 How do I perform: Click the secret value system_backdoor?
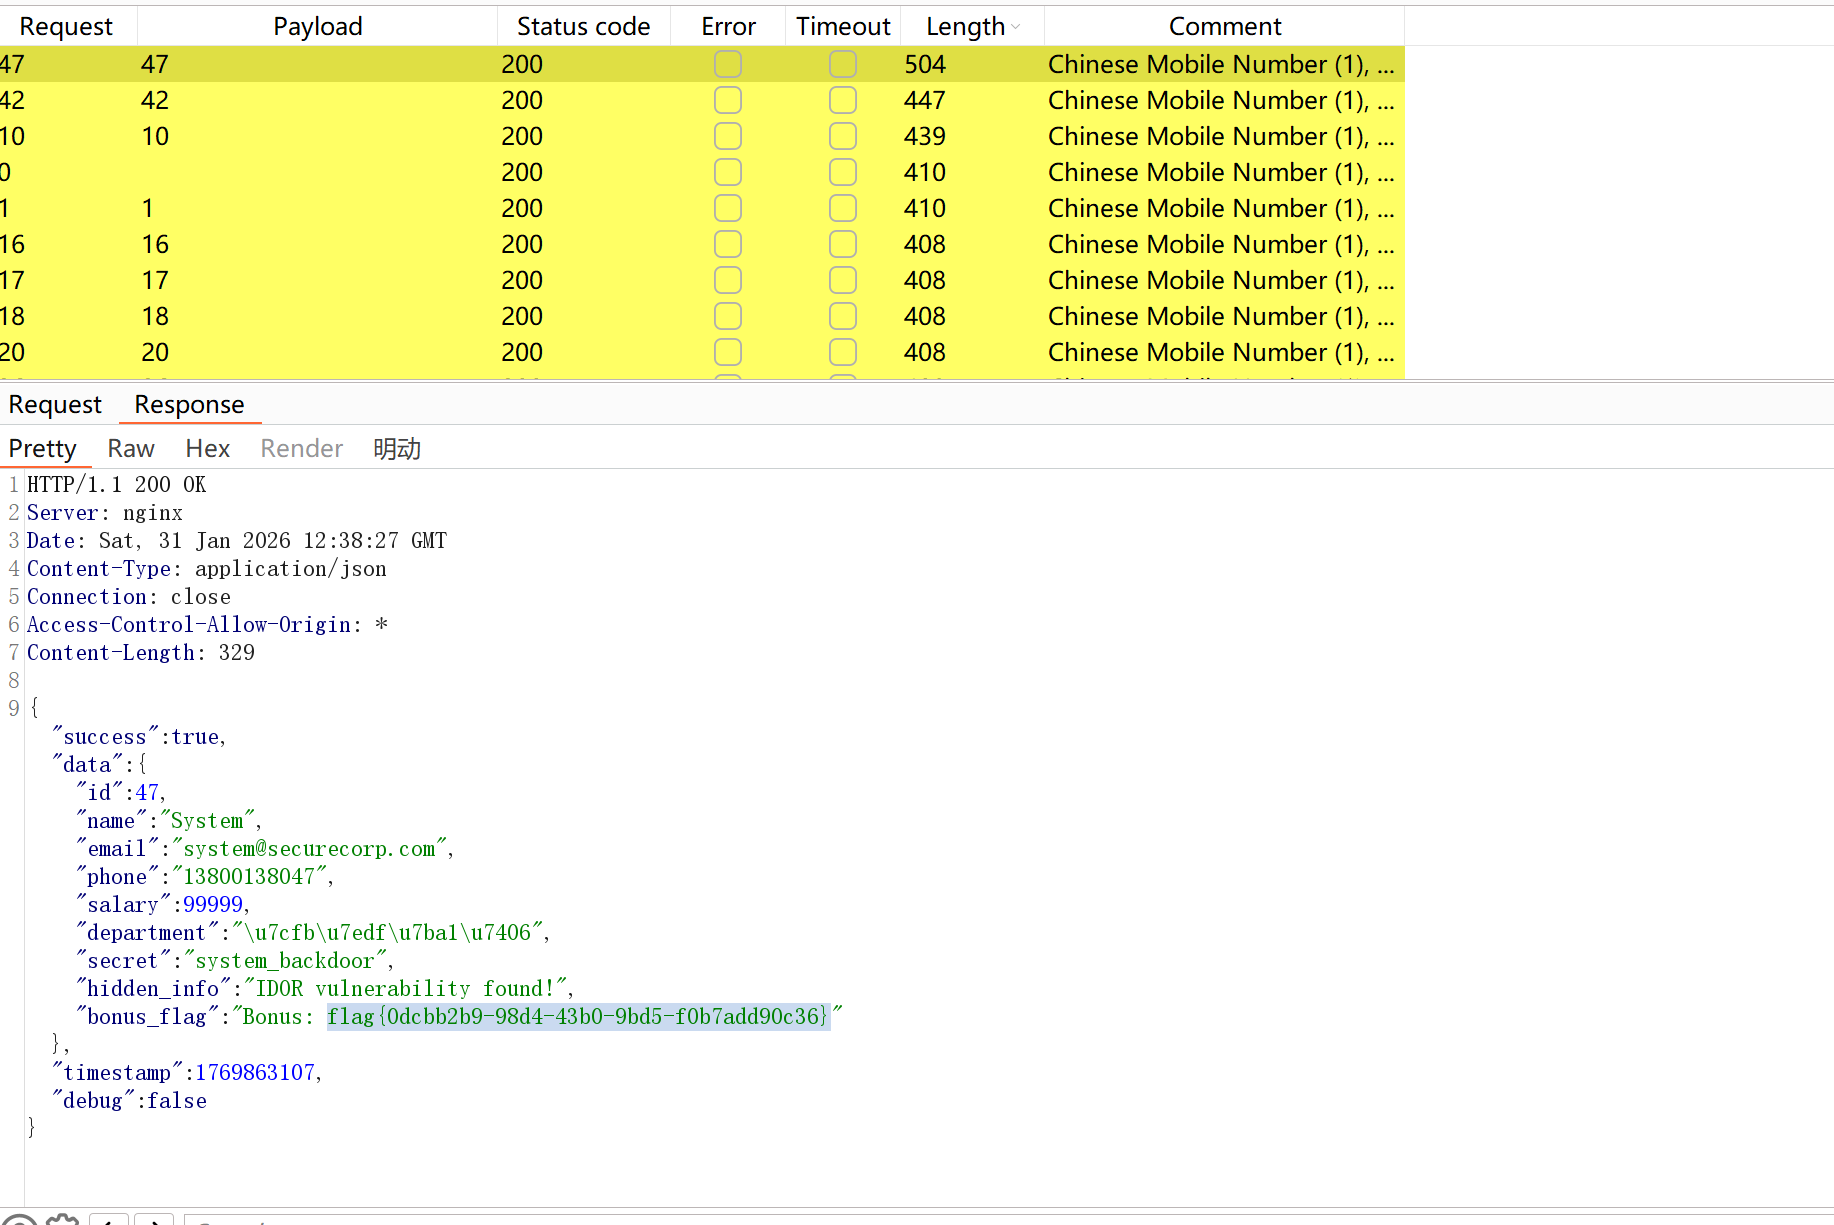[285, 960]
